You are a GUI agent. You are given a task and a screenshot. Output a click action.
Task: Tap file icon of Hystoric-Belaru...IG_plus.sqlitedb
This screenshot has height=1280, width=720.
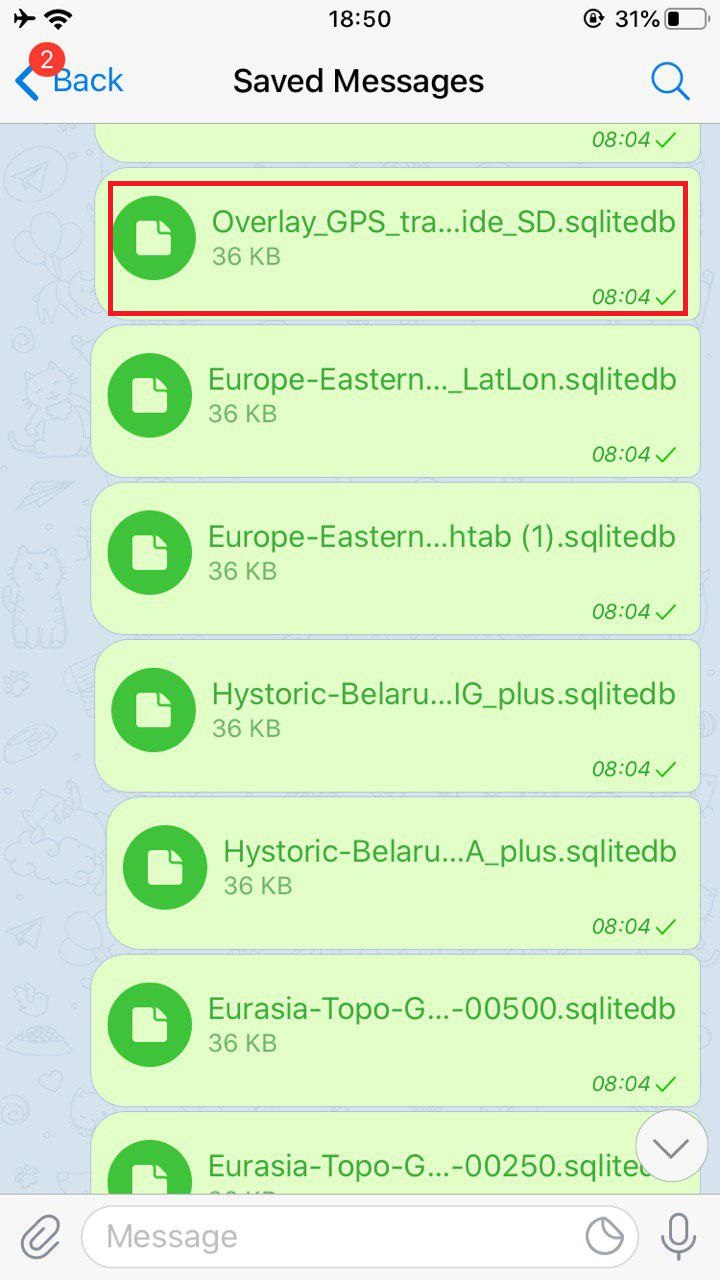[154, 710]
